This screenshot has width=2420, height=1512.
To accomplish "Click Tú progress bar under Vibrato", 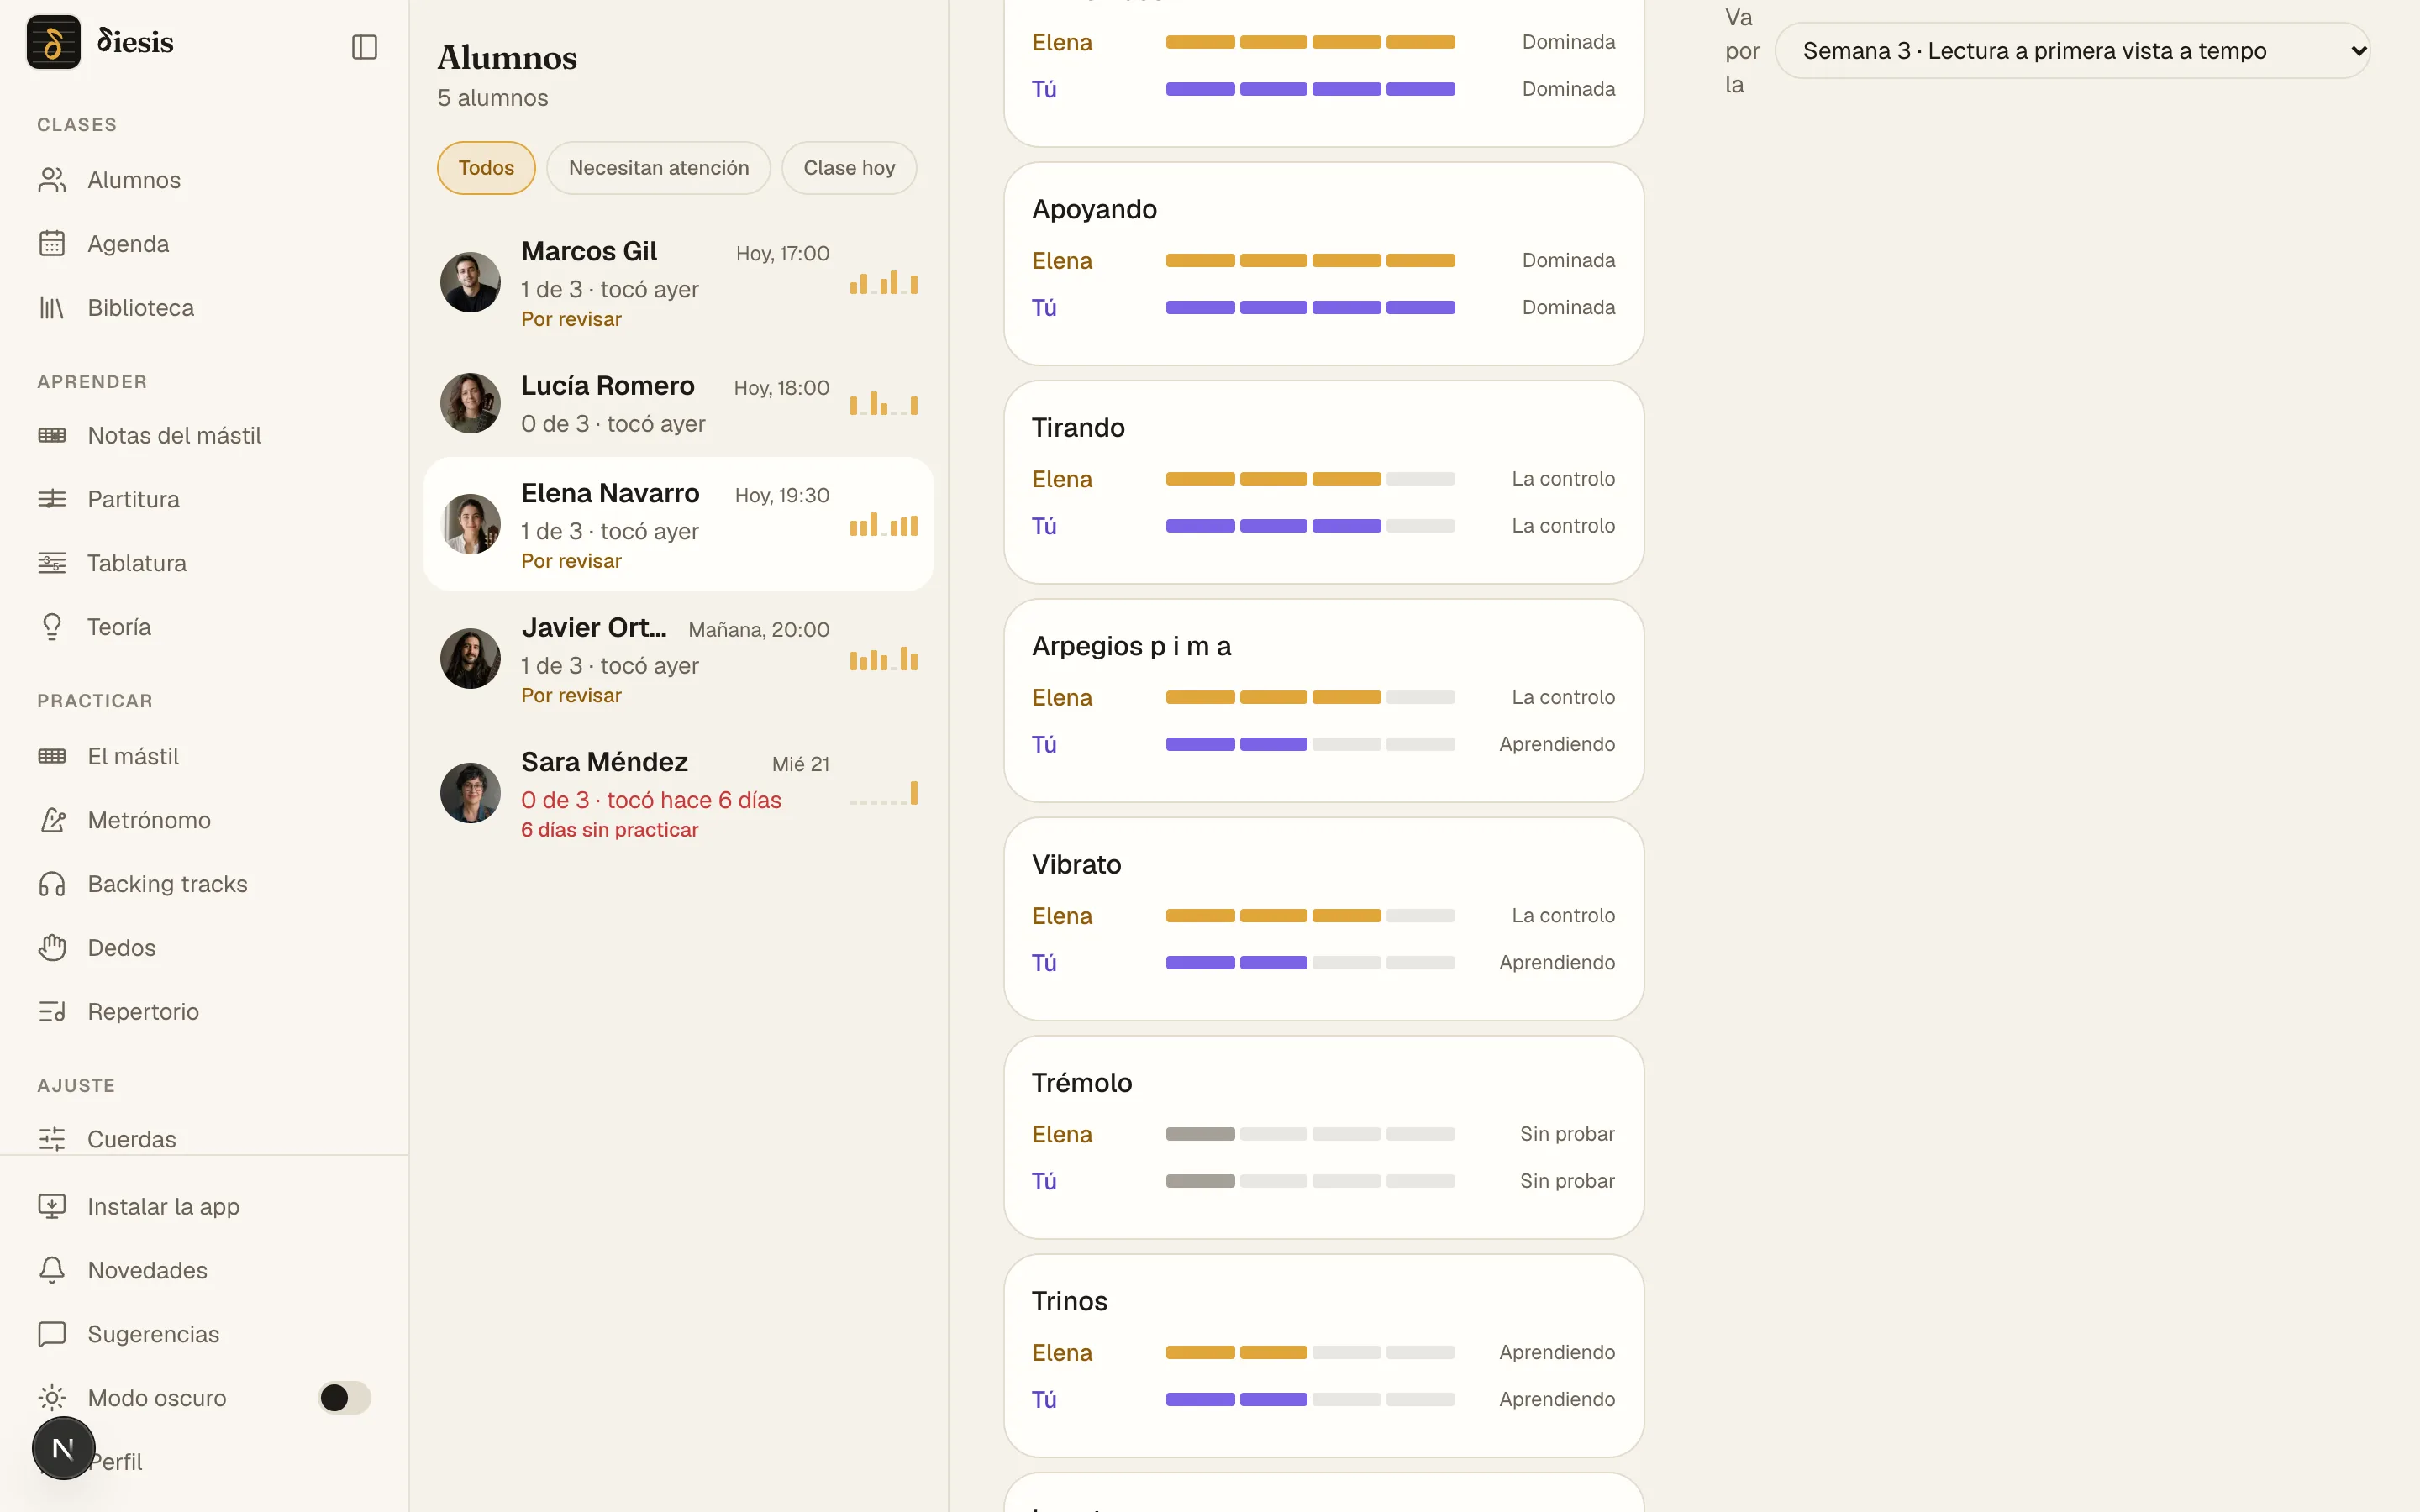I will click(x=1310, y=963).
